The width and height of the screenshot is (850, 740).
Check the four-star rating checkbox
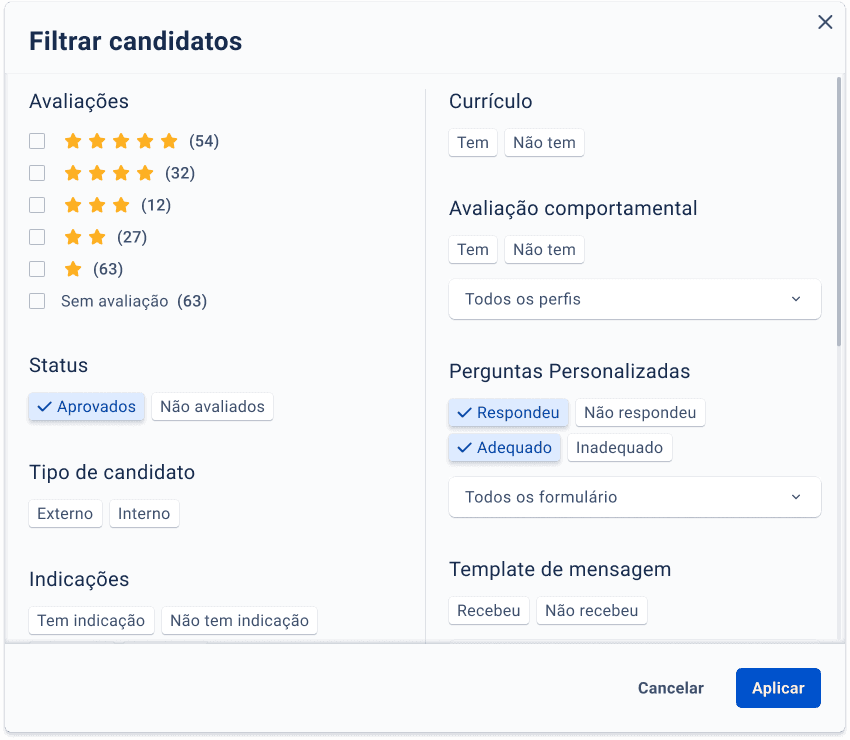tap(37, 173)
